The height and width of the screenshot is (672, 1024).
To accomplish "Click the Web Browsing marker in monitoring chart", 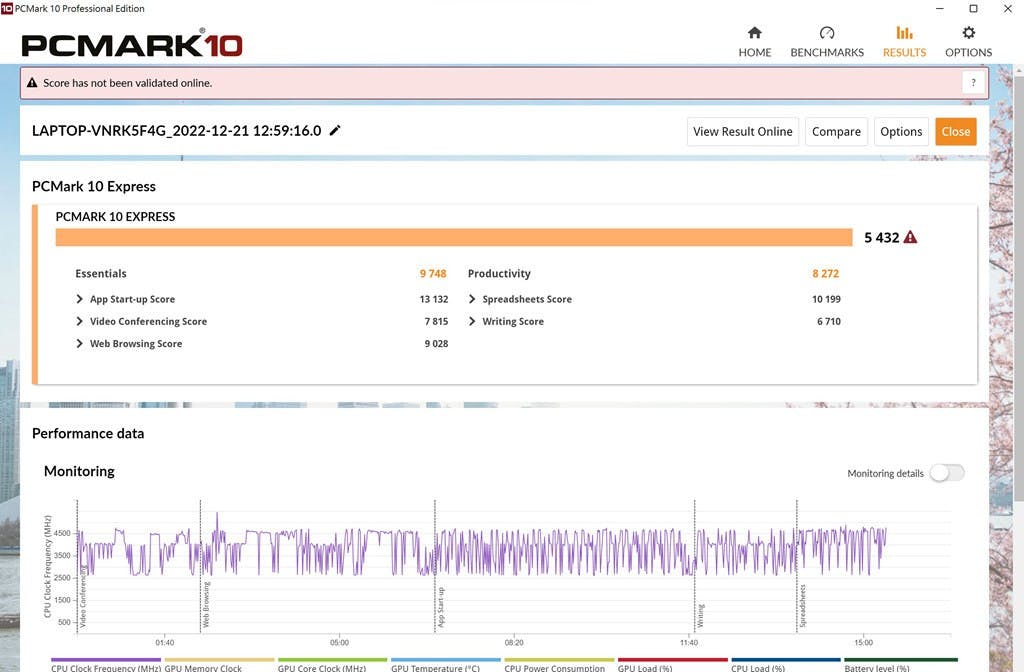I will pyautogui.click(x=207, y=604).
